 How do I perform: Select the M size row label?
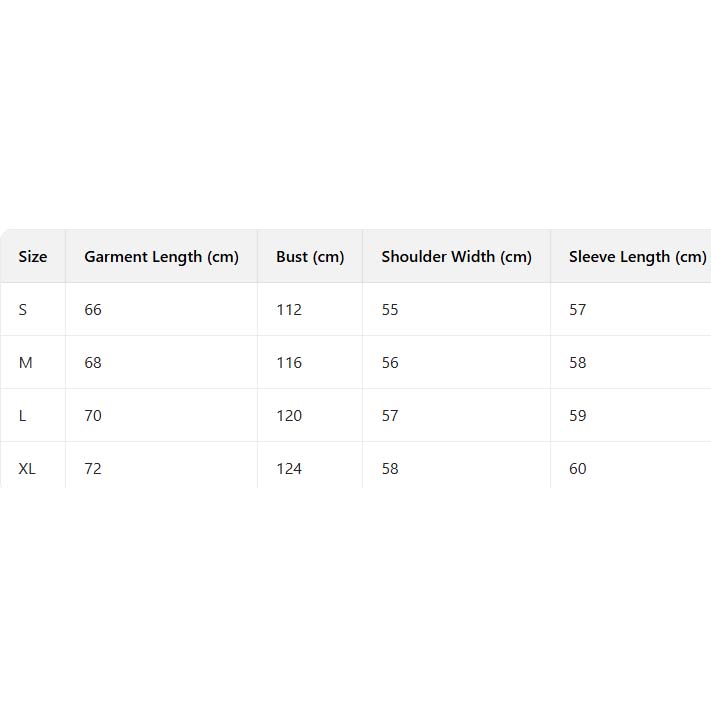point(26,363)
